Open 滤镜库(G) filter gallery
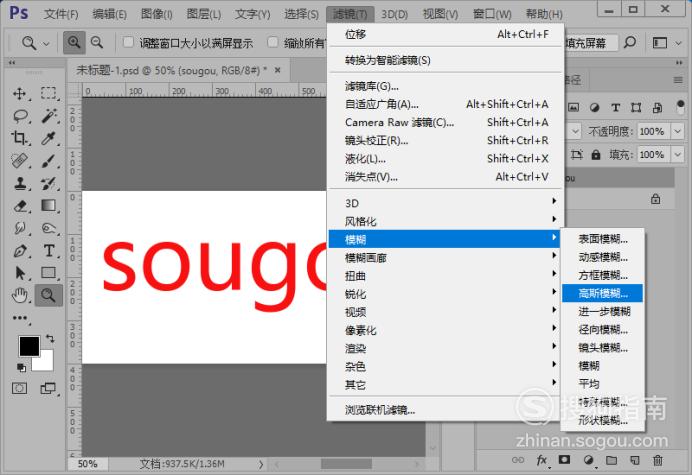692x475 pixels. (446, 86)
